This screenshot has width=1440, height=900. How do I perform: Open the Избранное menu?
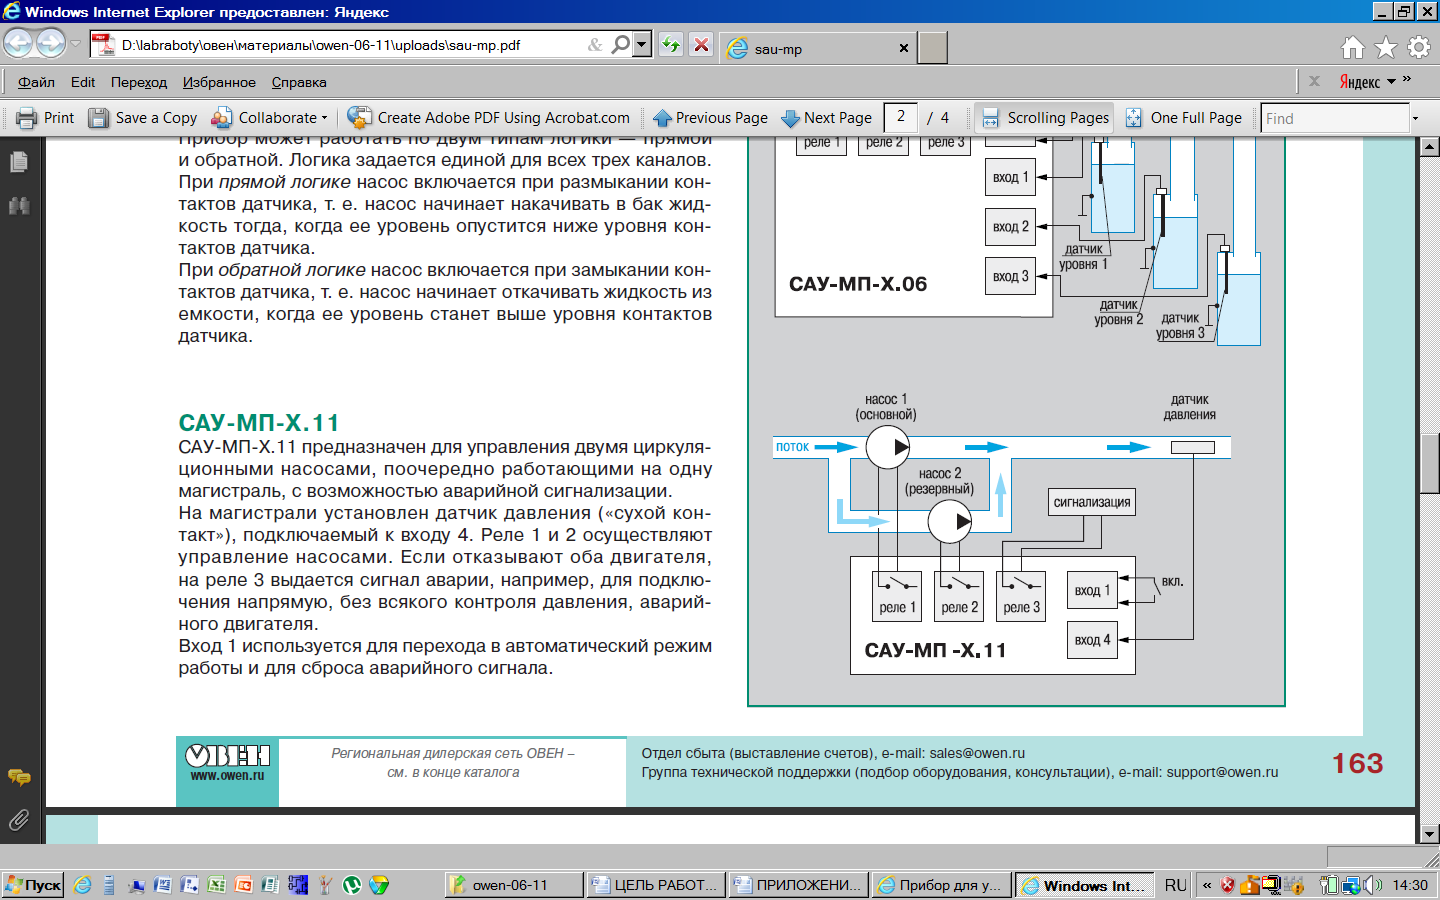point(219,82)
